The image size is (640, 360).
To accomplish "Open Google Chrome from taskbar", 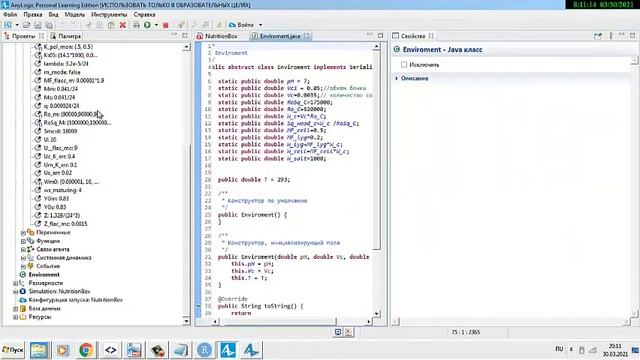I will pyautogui.click(x=86, y=350).
